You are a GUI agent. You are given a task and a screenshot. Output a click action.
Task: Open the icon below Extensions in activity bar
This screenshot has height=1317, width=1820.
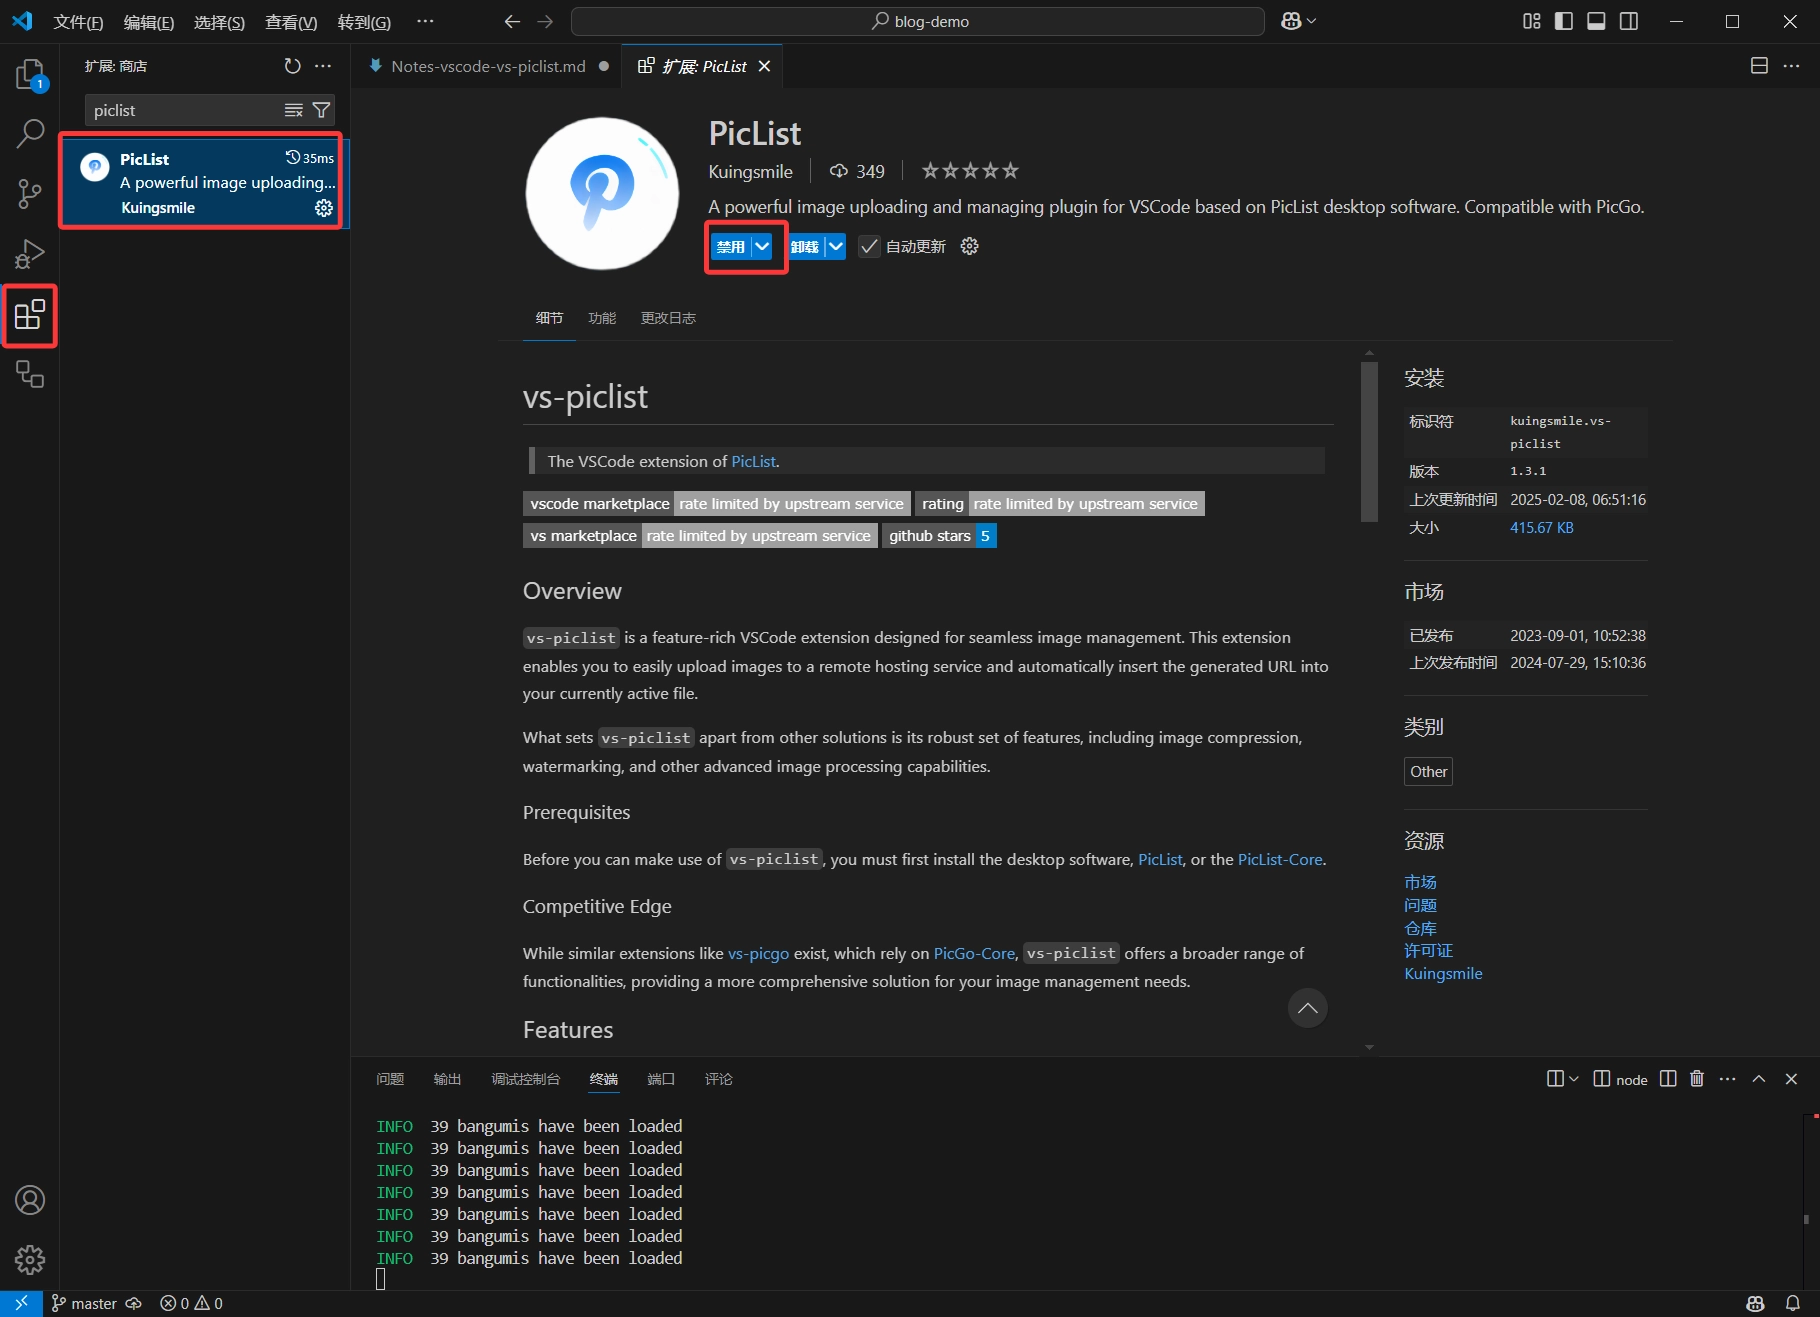(30, 375)
